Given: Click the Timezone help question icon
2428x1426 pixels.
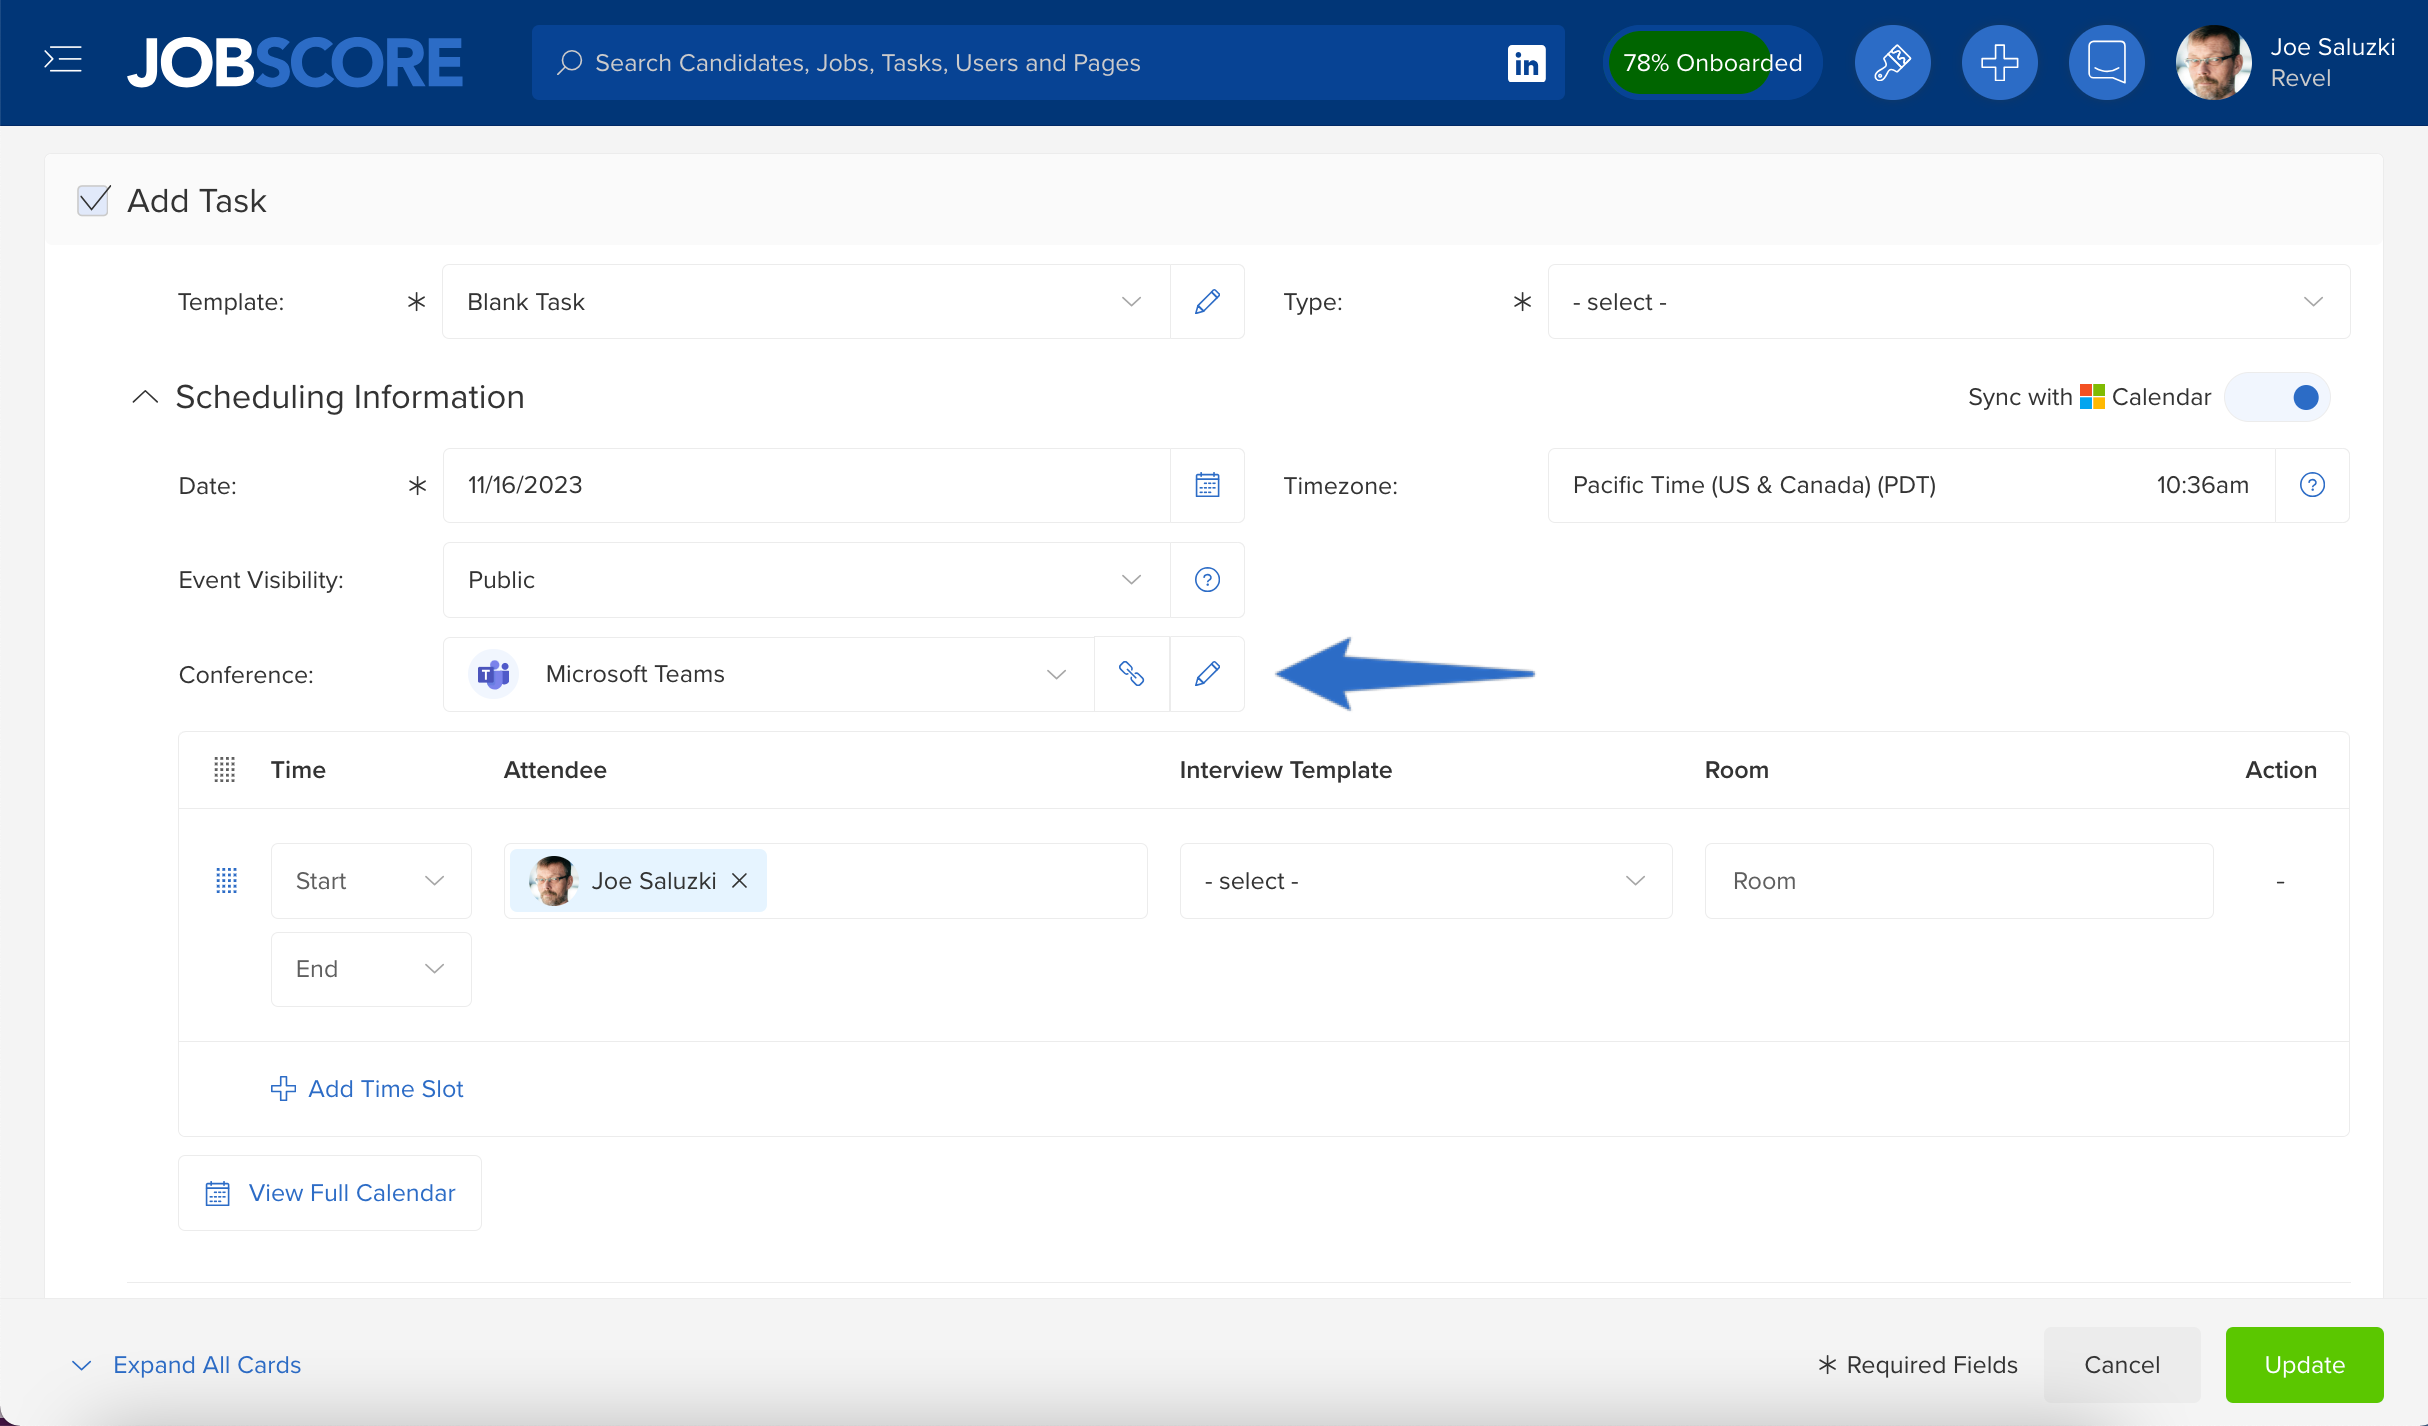Looking at the screenshot, I should (2312, 485).
